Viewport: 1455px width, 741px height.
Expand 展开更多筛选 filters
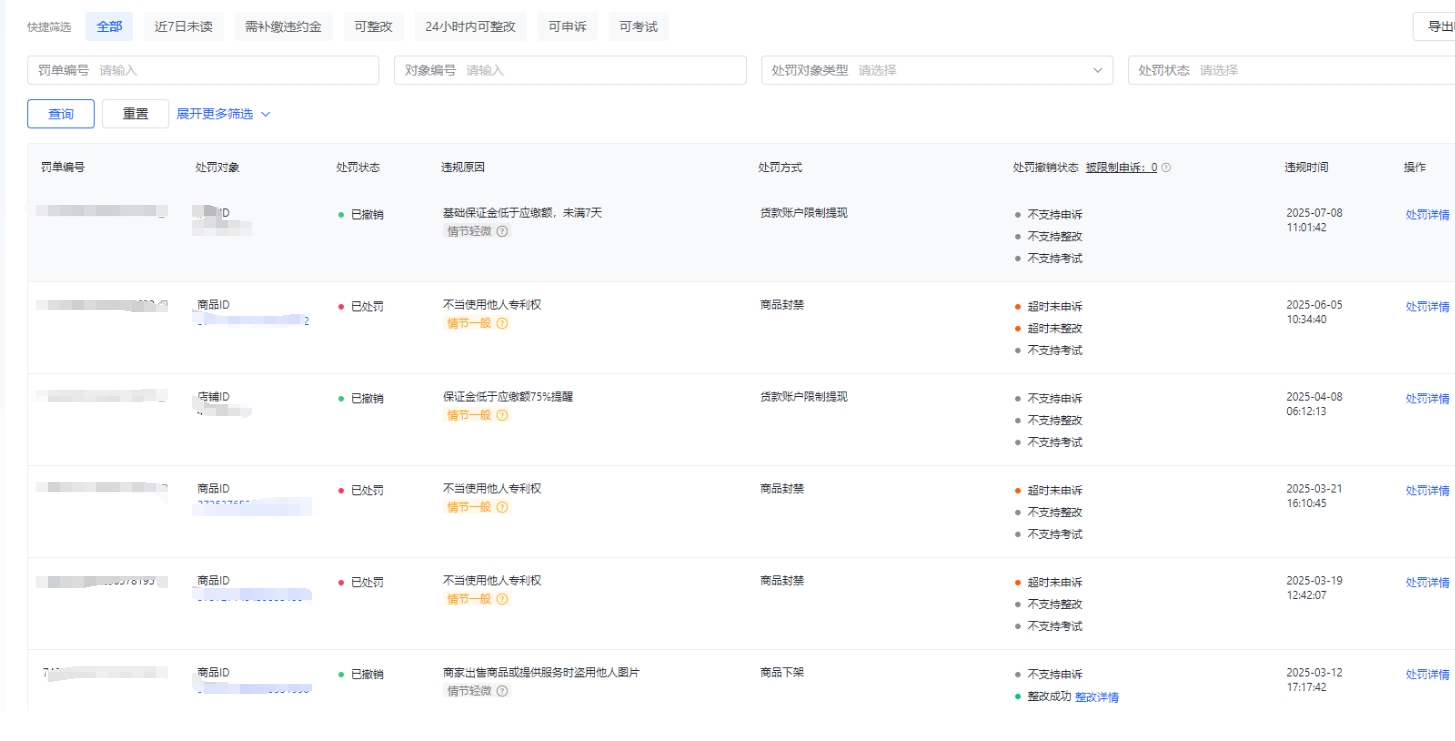tap(223, 114)
